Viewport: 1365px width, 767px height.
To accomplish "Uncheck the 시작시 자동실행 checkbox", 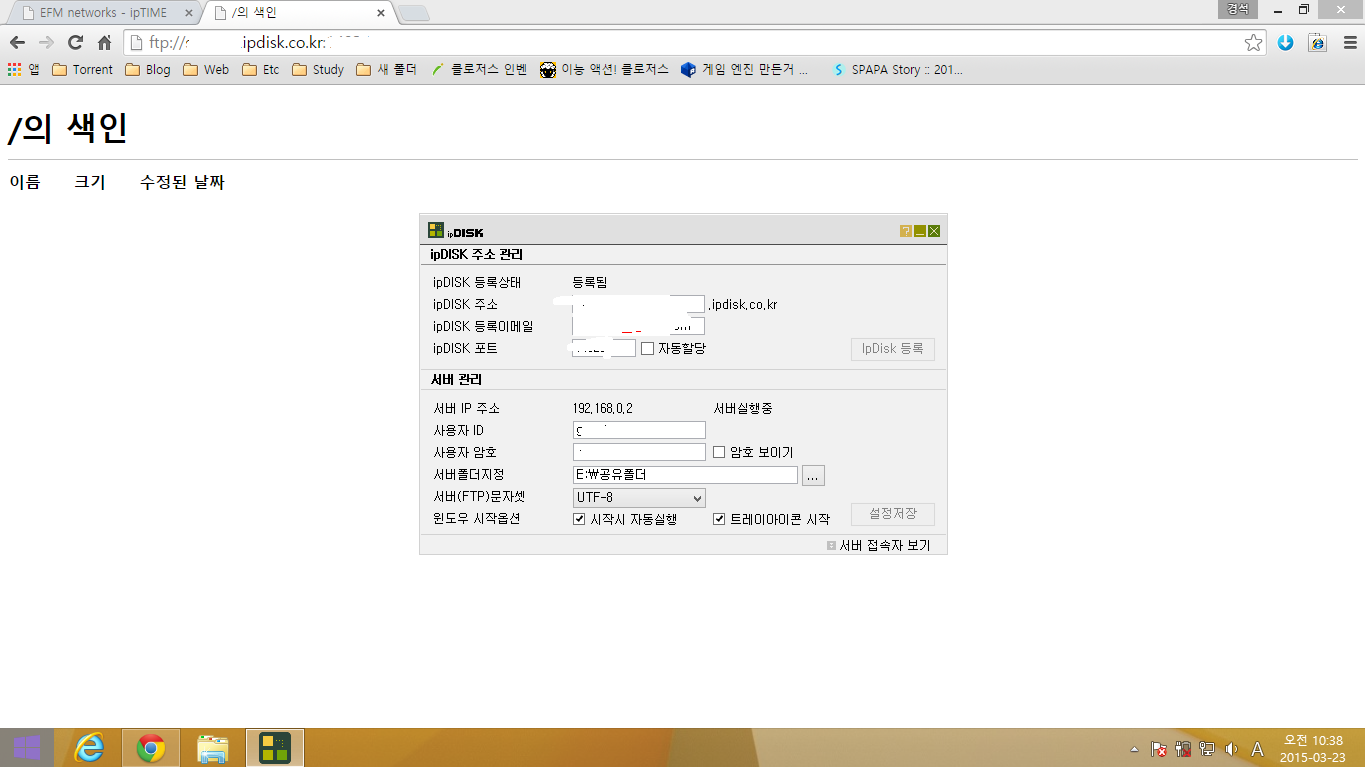I will (578, 519).
